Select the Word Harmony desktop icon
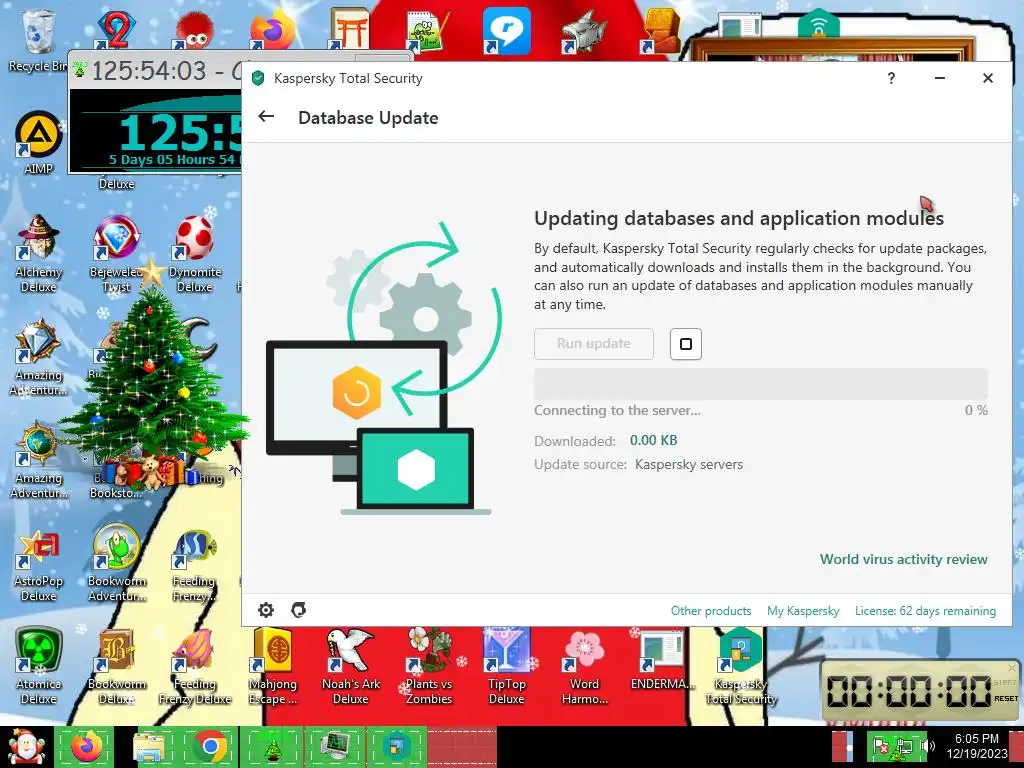The height and width of the screenshot is (768, 1024). coord(584,666)
